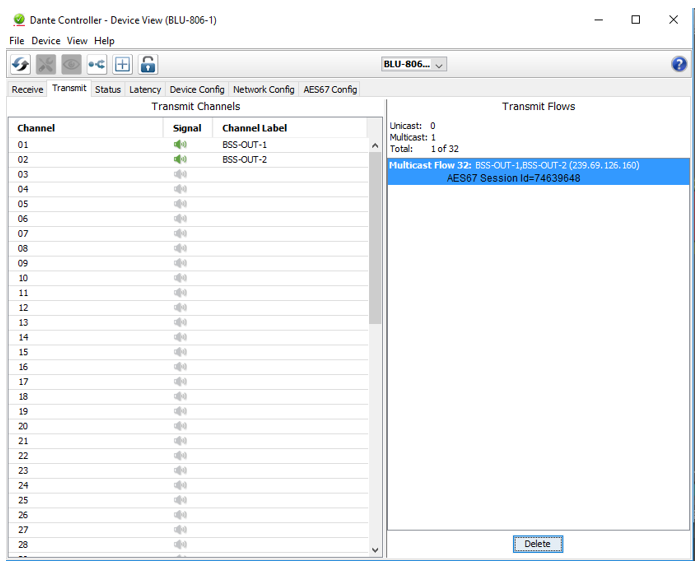698x568 pixels.
Task: Click the Delete flow button
Action: coord(537,544)
